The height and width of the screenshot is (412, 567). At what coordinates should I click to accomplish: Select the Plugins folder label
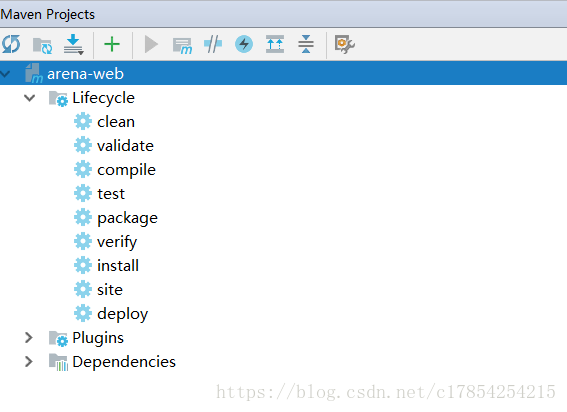tap(98, 338)
